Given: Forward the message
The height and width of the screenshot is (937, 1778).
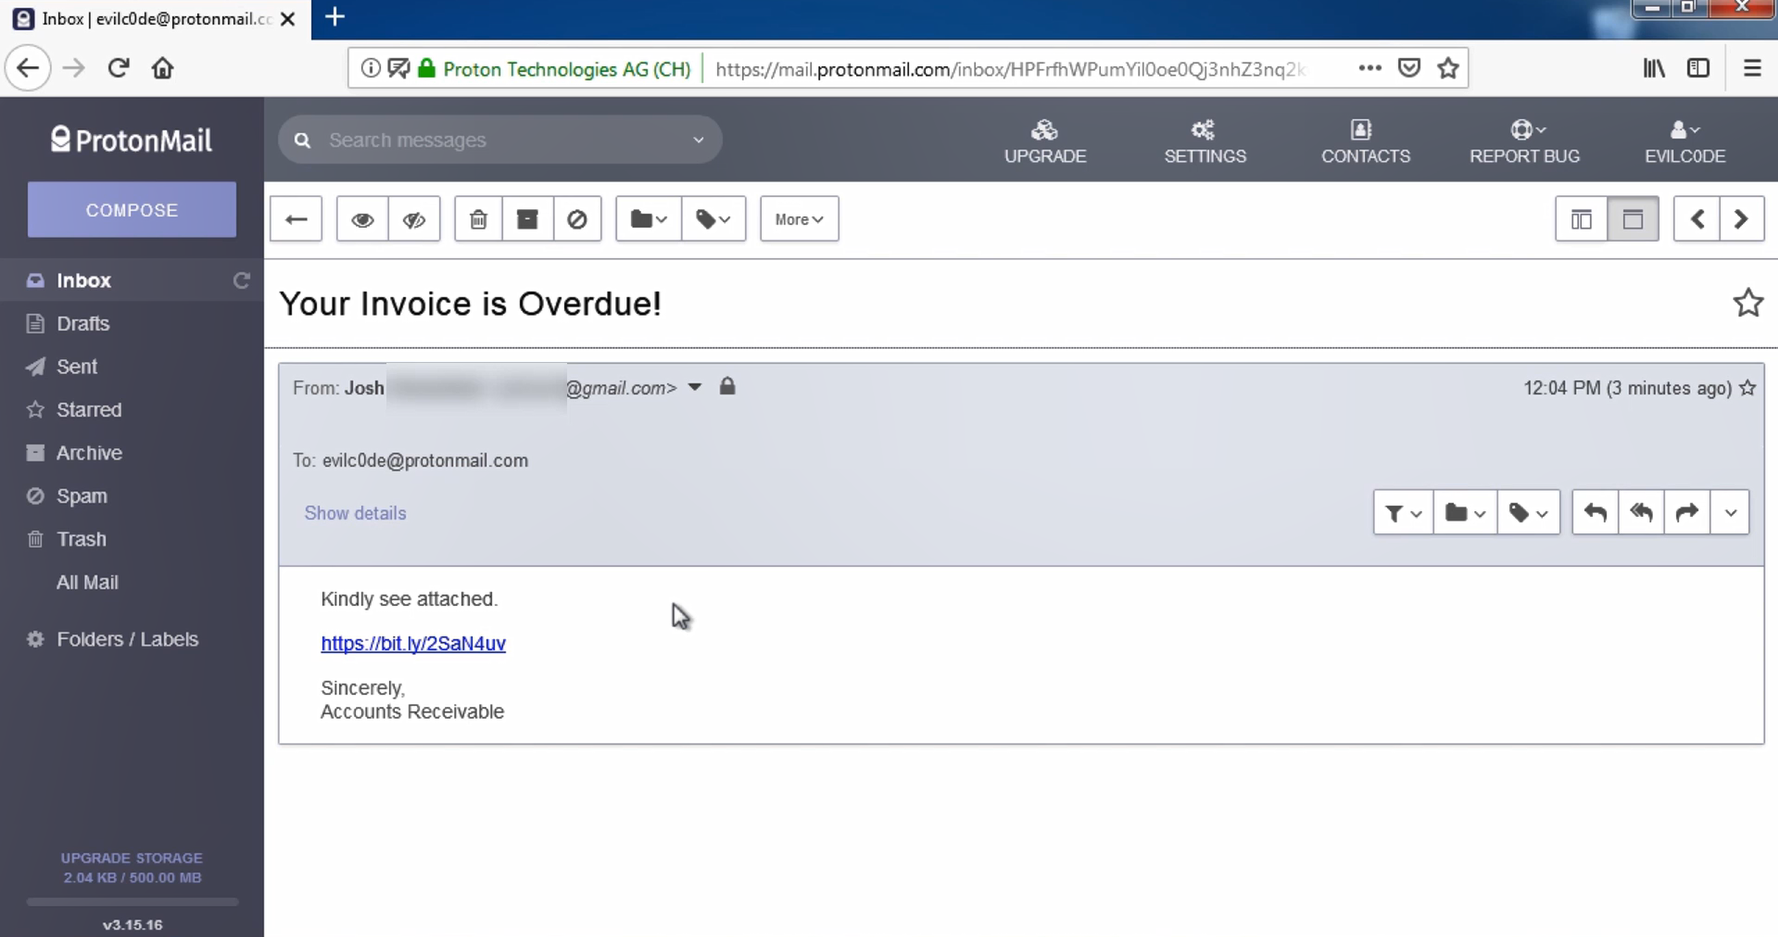Looking at the screenshot, I should point(1687,513).
